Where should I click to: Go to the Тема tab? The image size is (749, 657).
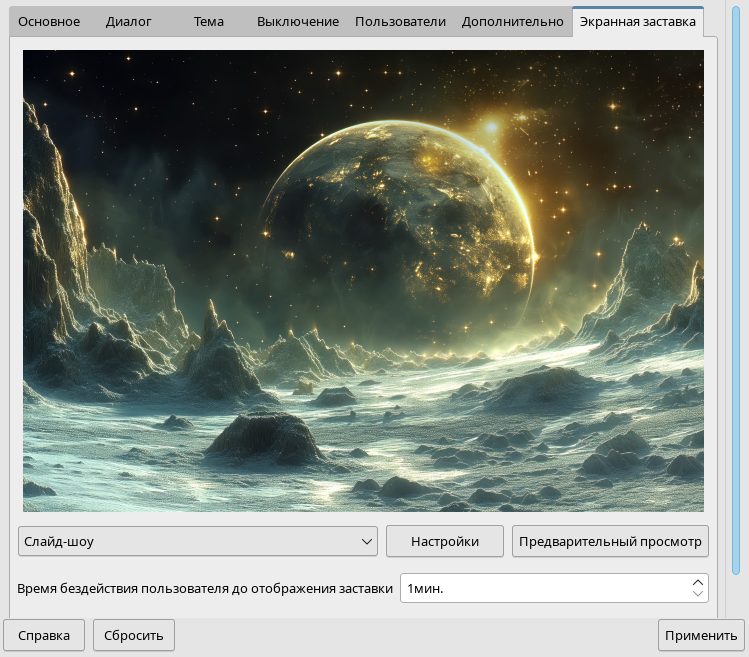(209, 21)
